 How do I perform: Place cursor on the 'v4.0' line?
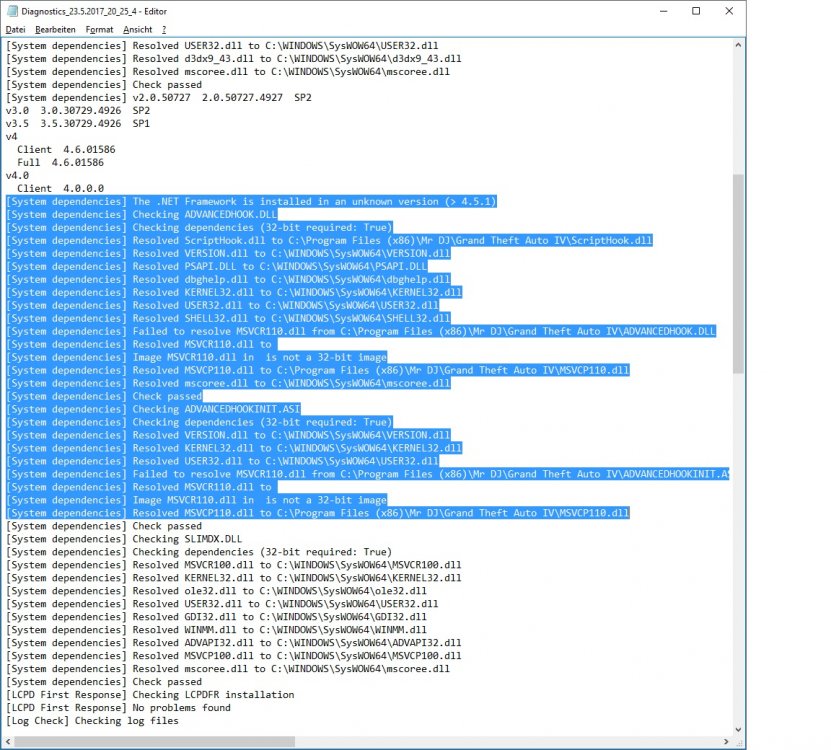(x=15, y=175)
